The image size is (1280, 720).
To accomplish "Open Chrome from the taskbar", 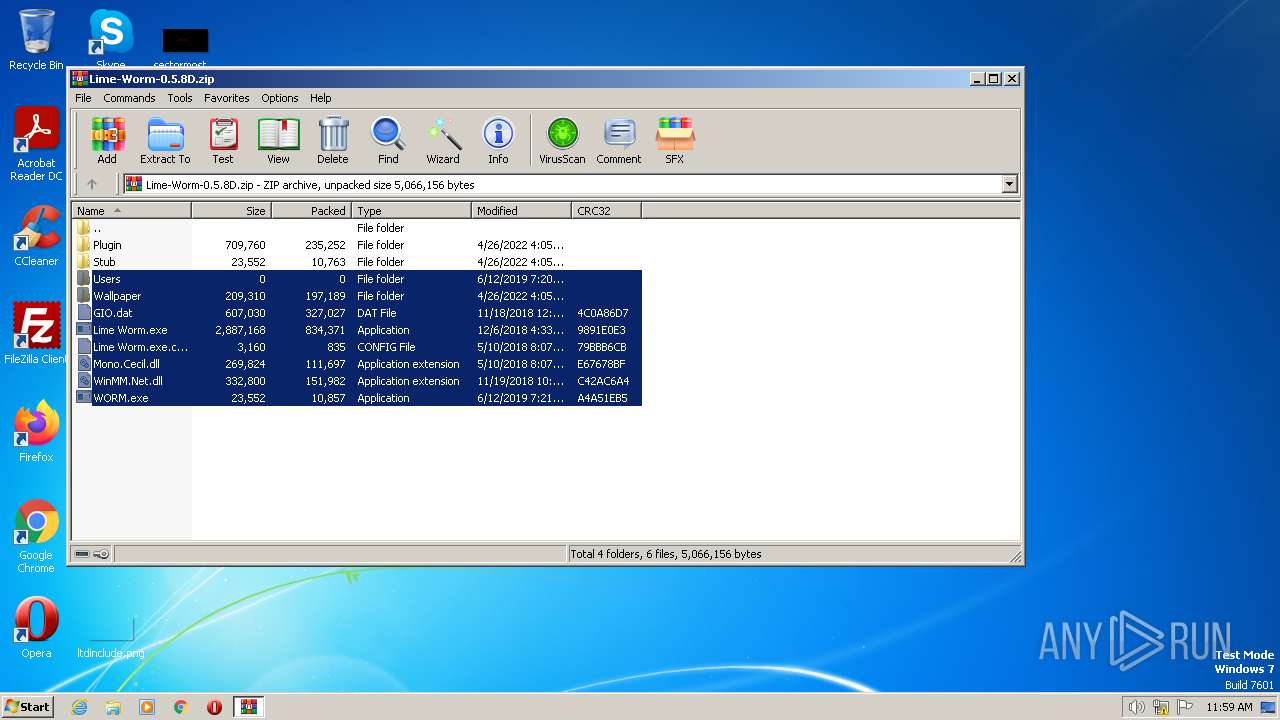I will point(181,707).
